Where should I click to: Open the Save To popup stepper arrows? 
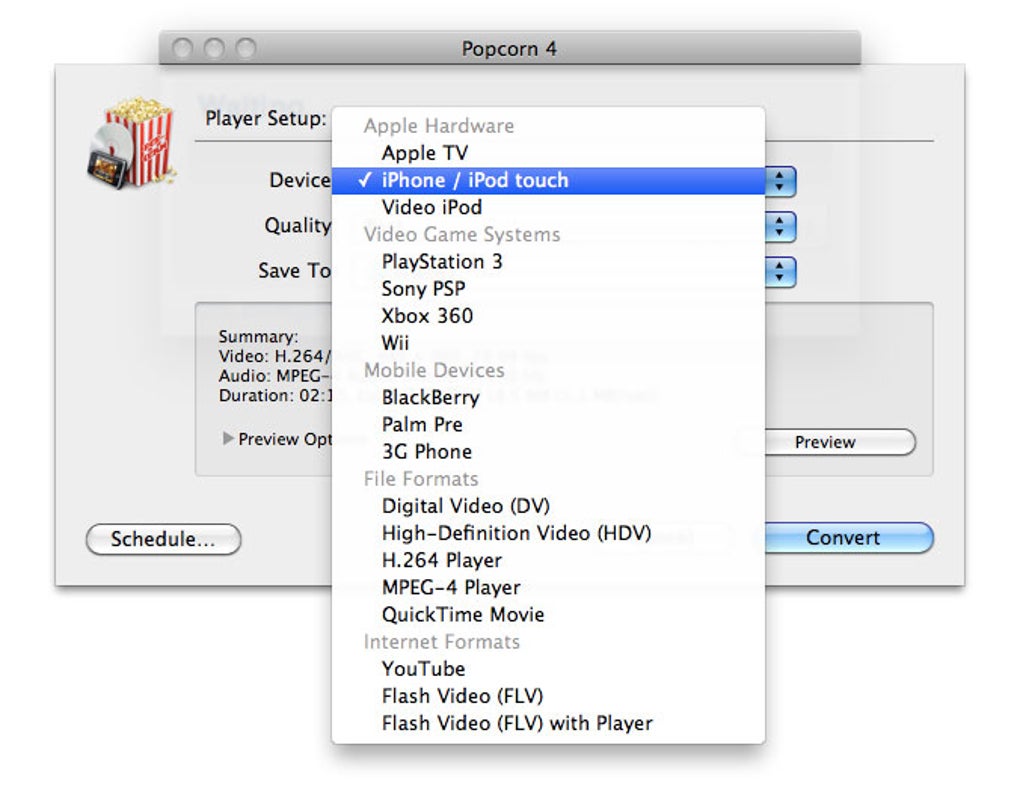[x=780, y=273]
